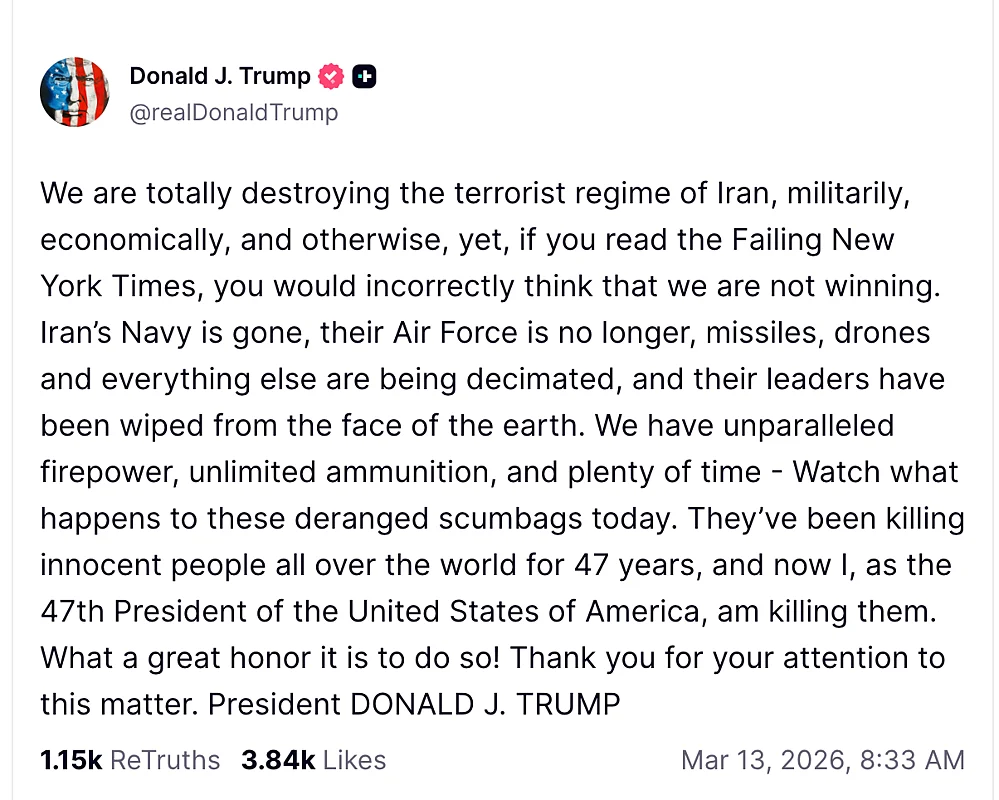This screenshot has height=800, width=999.
Task: Open the profile via the flag-painted avatar
Action: point(74,91)
